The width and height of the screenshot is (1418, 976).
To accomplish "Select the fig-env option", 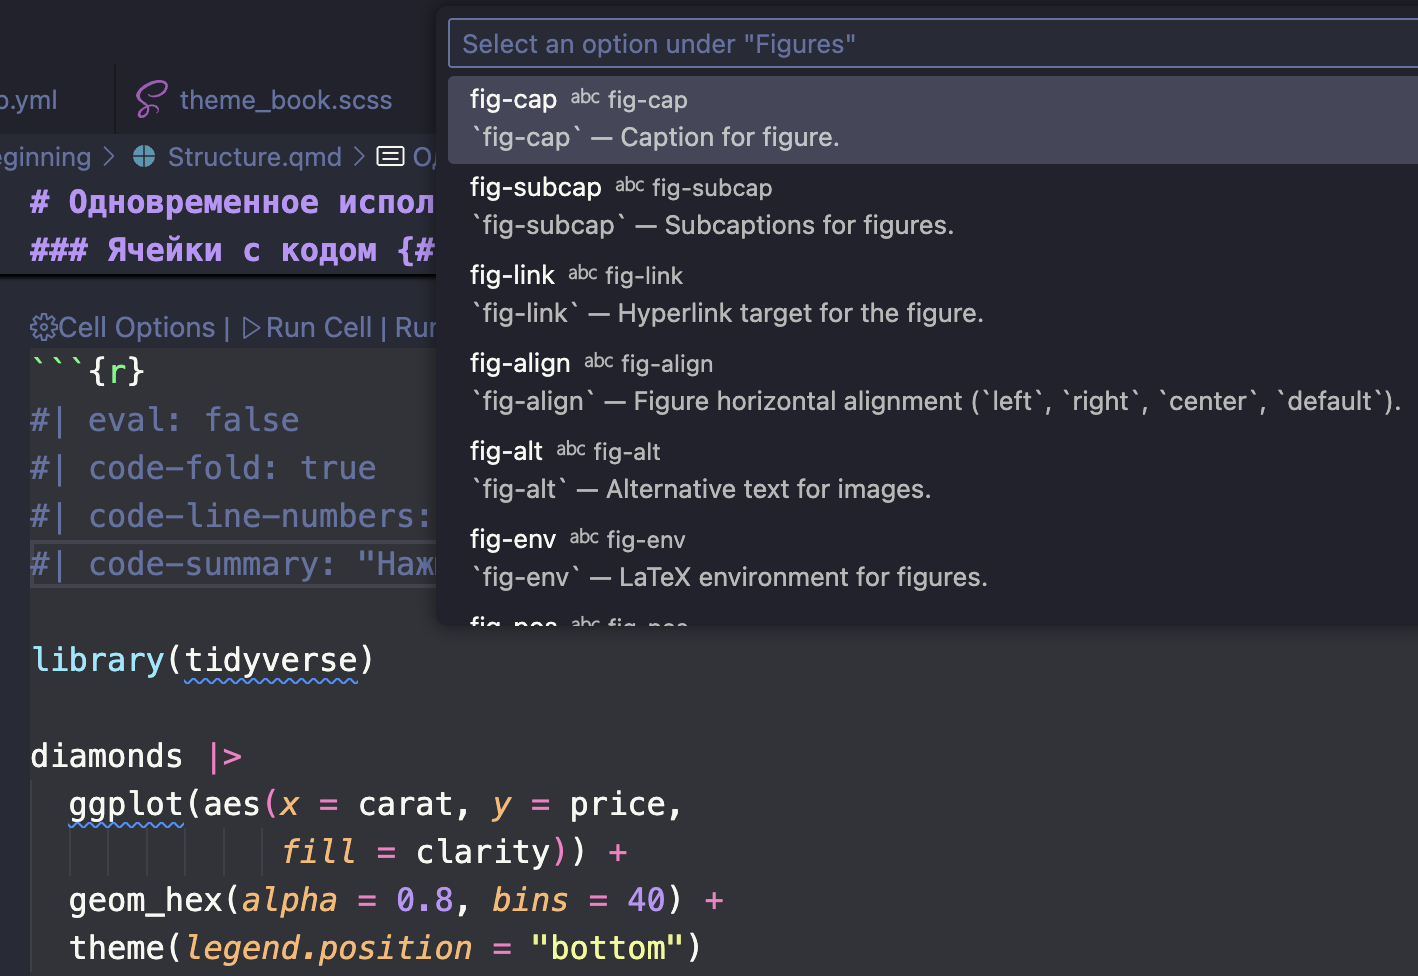I will pos(933,559).
